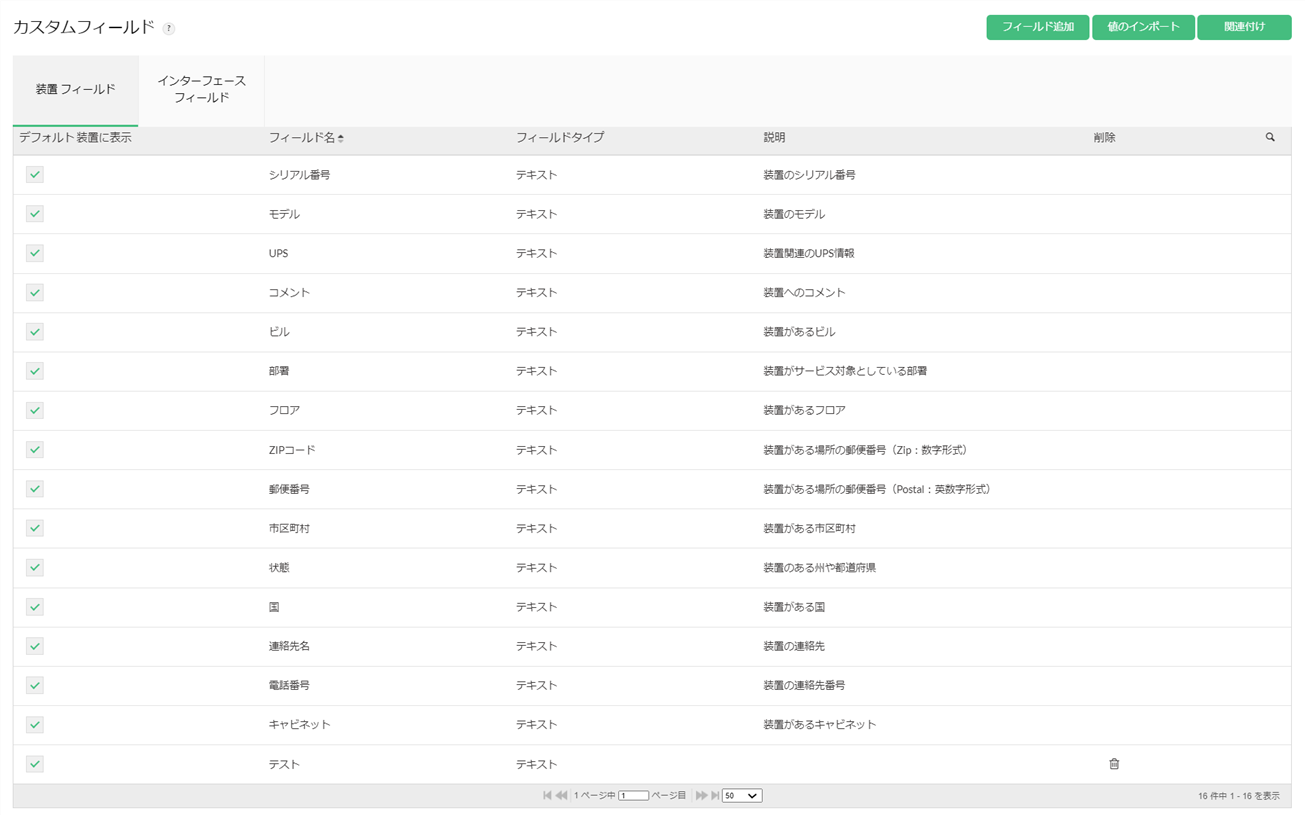
Task: Click the フィールドタイプ column header
Action: pyautogui.click(x=560, y=138)
